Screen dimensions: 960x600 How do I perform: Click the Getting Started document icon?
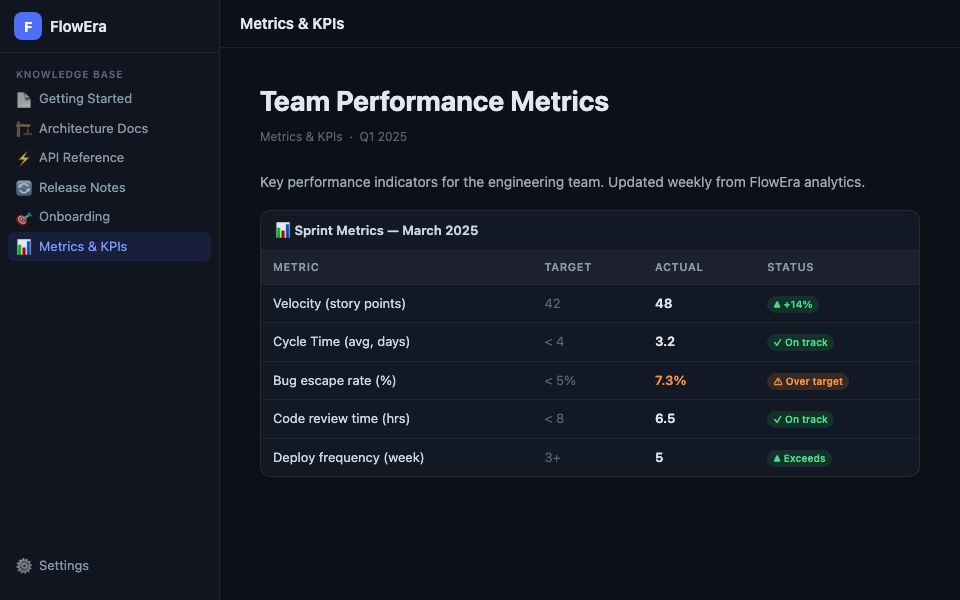coord(24,99)
